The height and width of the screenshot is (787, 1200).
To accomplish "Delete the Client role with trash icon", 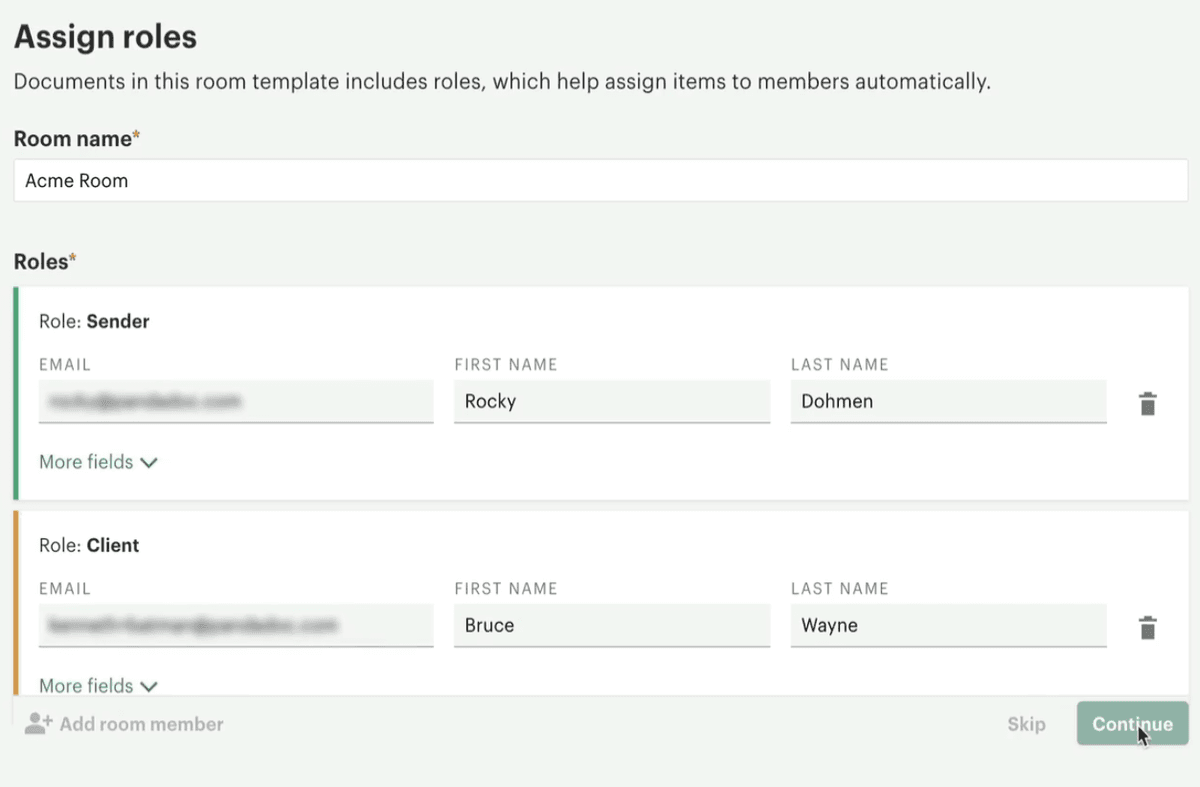I will pyautogui.click(x=1148, y=628).
